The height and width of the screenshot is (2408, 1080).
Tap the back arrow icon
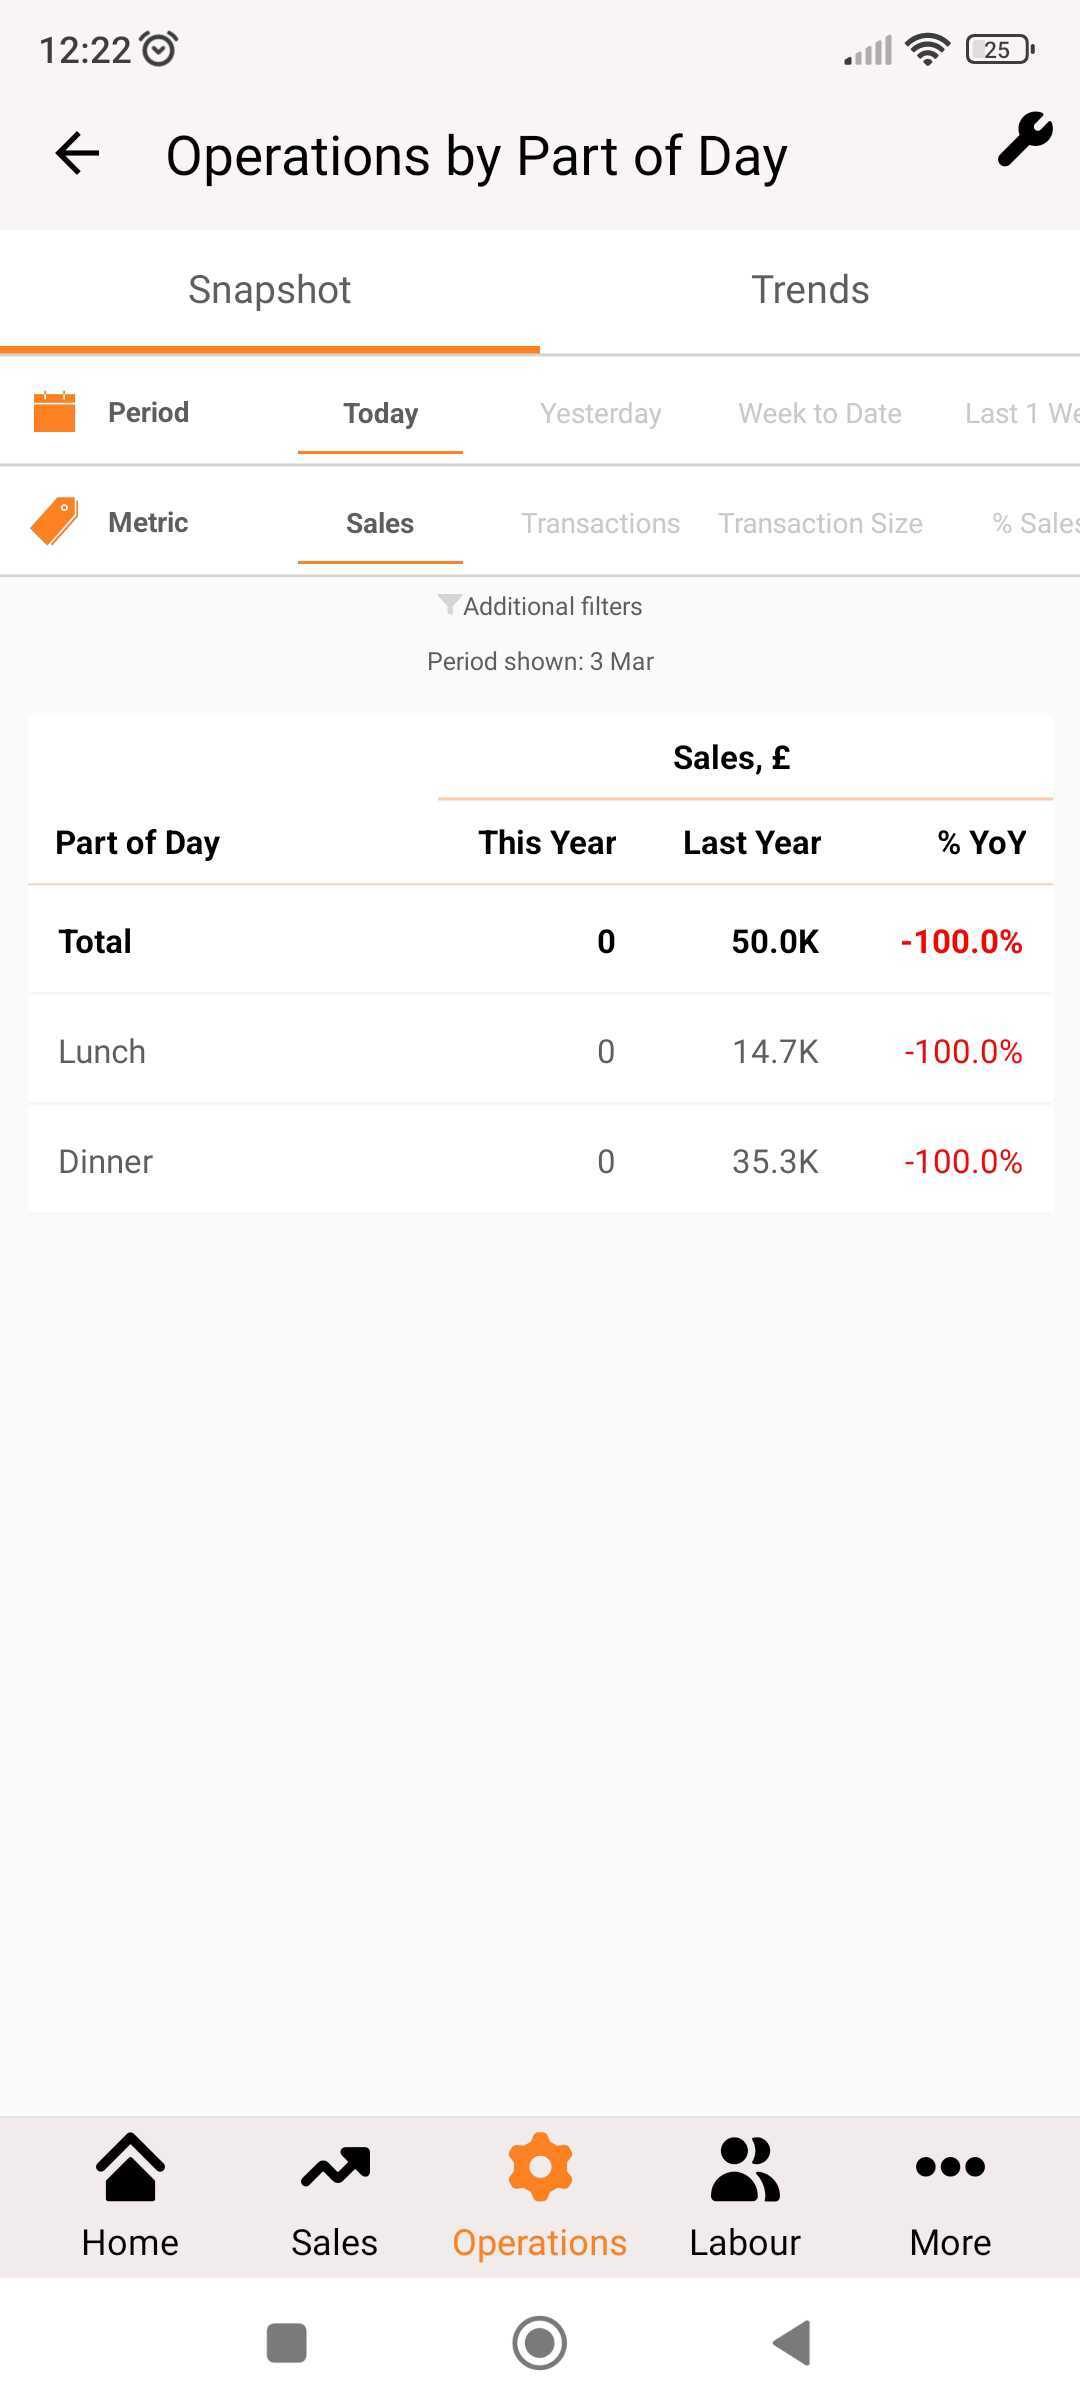(77, 154)
